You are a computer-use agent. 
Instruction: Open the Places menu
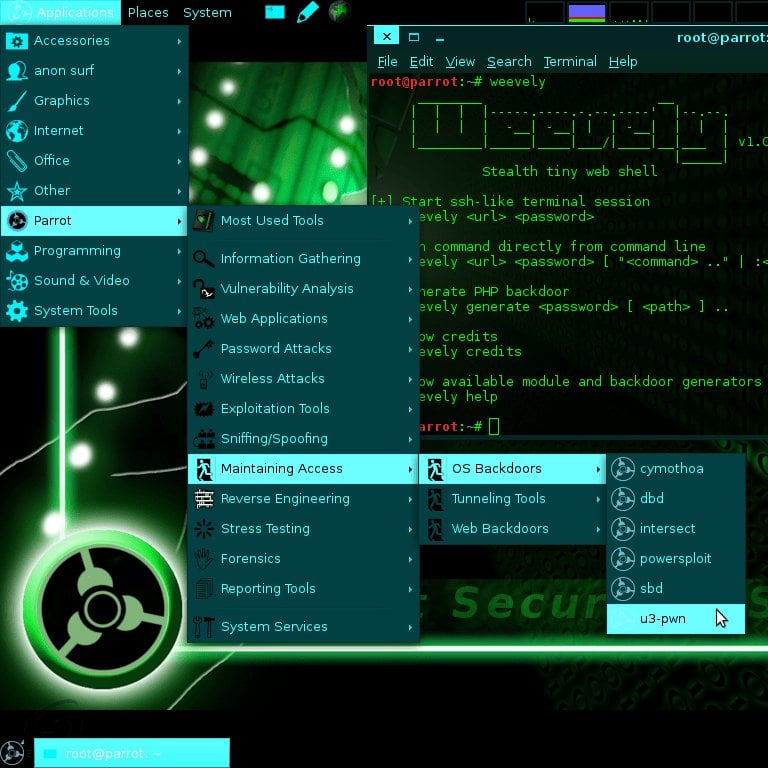(x=148, y=13)
